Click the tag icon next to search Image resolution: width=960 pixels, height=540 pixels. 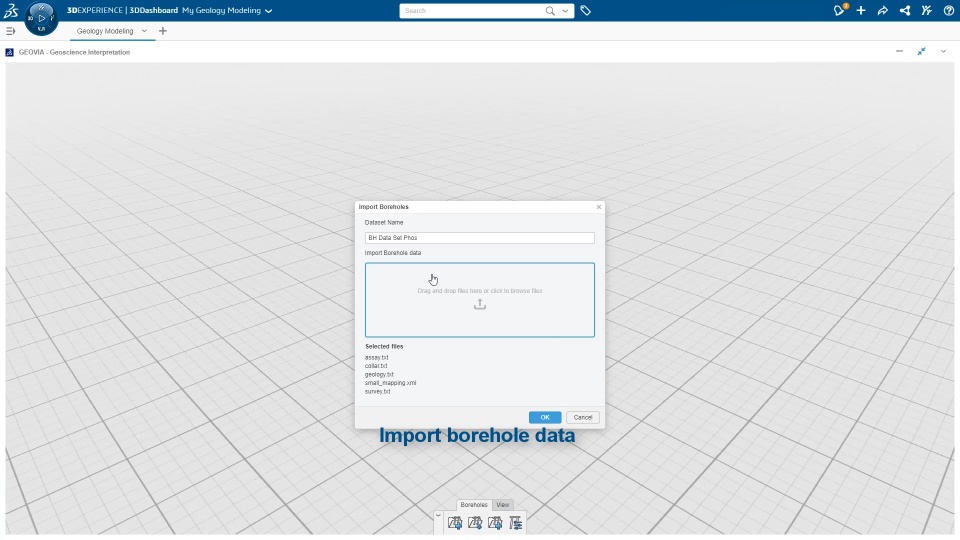(585, 10)
